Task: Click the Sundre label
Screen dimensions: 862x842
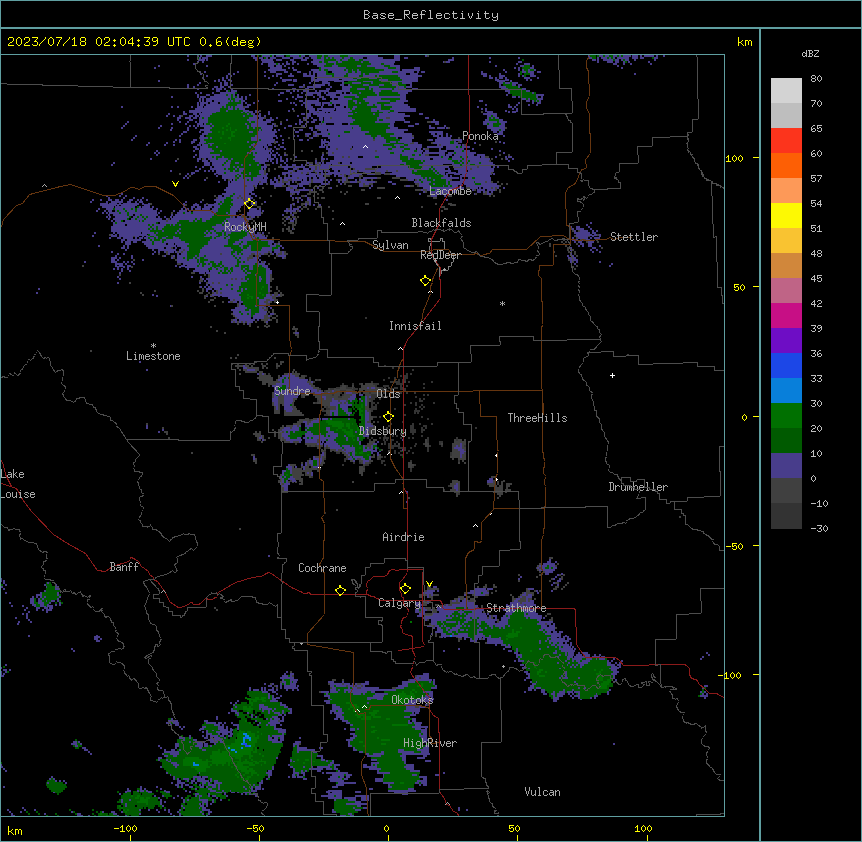Action: click(x=292, y=391)
